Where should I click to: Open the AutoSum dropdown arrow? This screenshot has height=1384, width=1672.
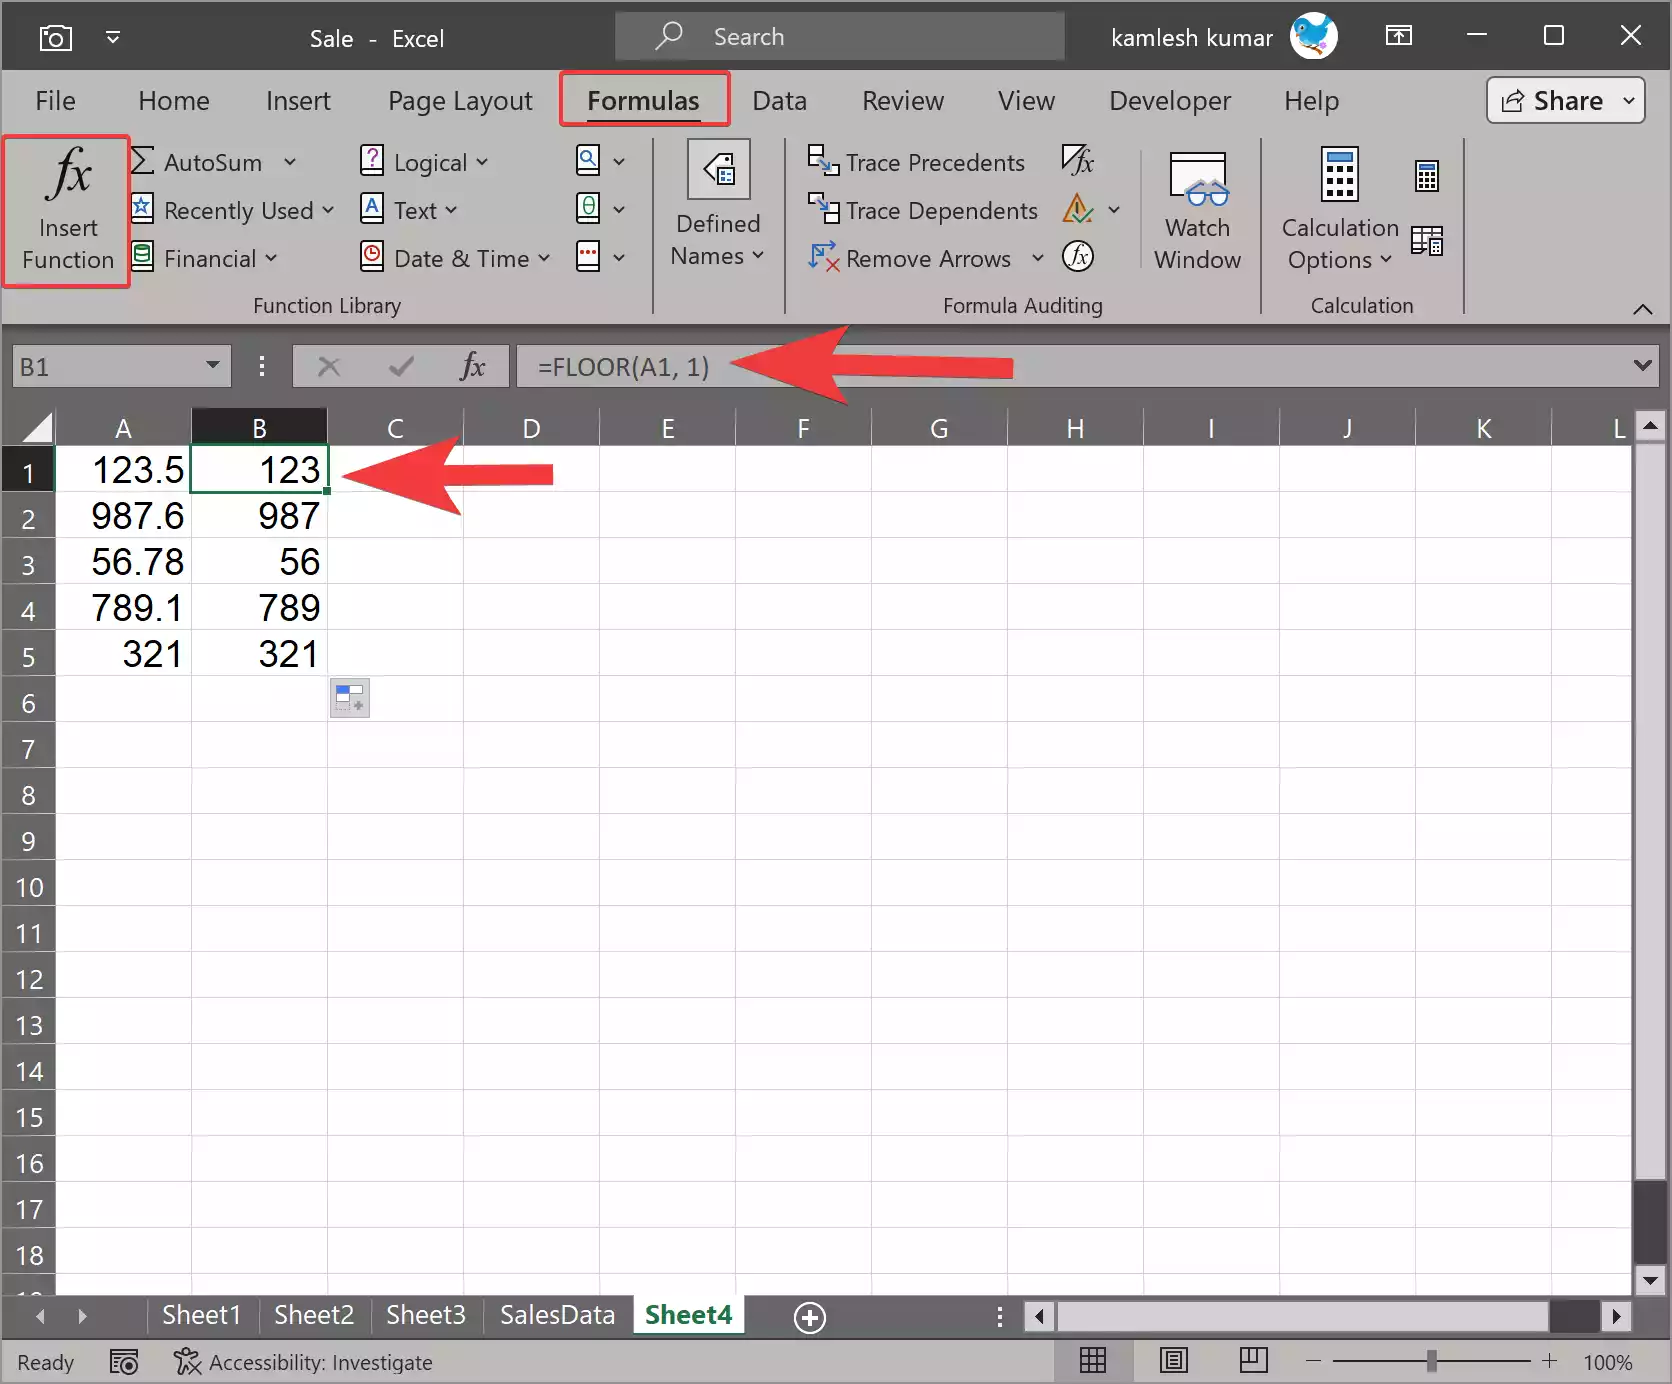click(x=291, y=161)
